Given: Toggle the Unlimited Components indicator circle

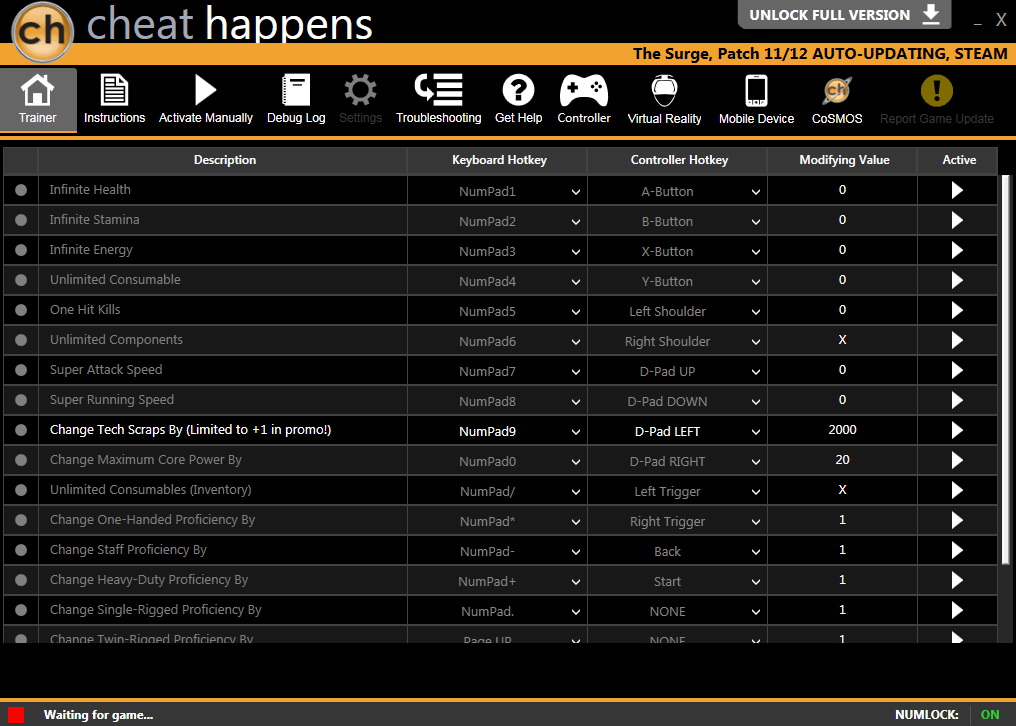Looking at the screenshot, I should pyautogui.click(x=21, y=340).
